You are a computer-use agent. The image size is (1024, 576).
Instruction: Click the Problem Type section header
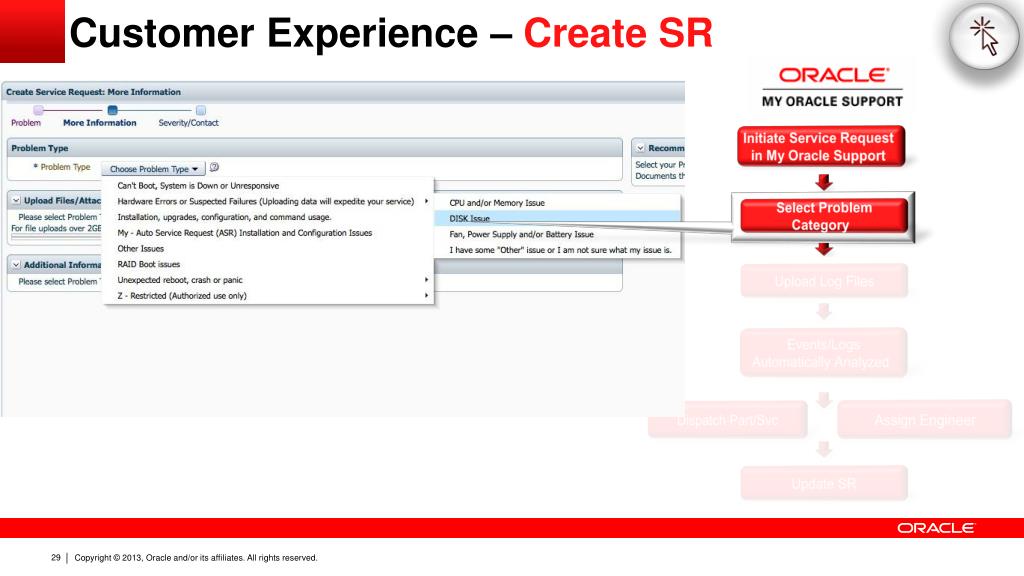(315, 148)
